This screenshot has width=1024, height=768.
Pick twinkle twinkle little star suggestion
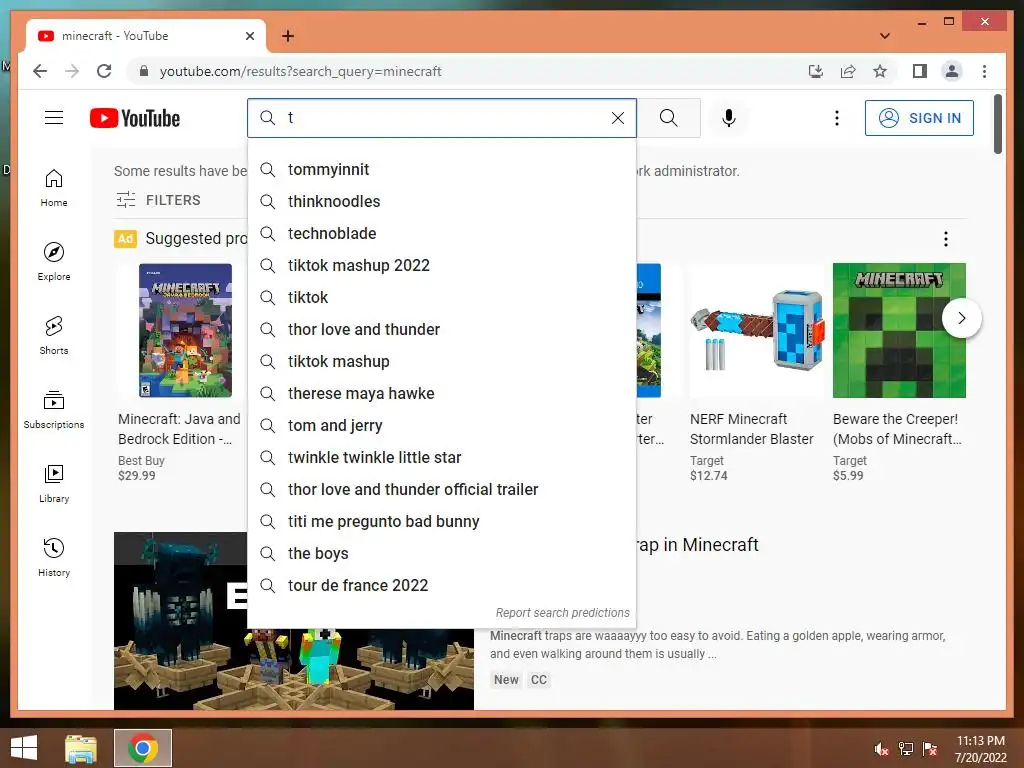(x=442, y=458)
